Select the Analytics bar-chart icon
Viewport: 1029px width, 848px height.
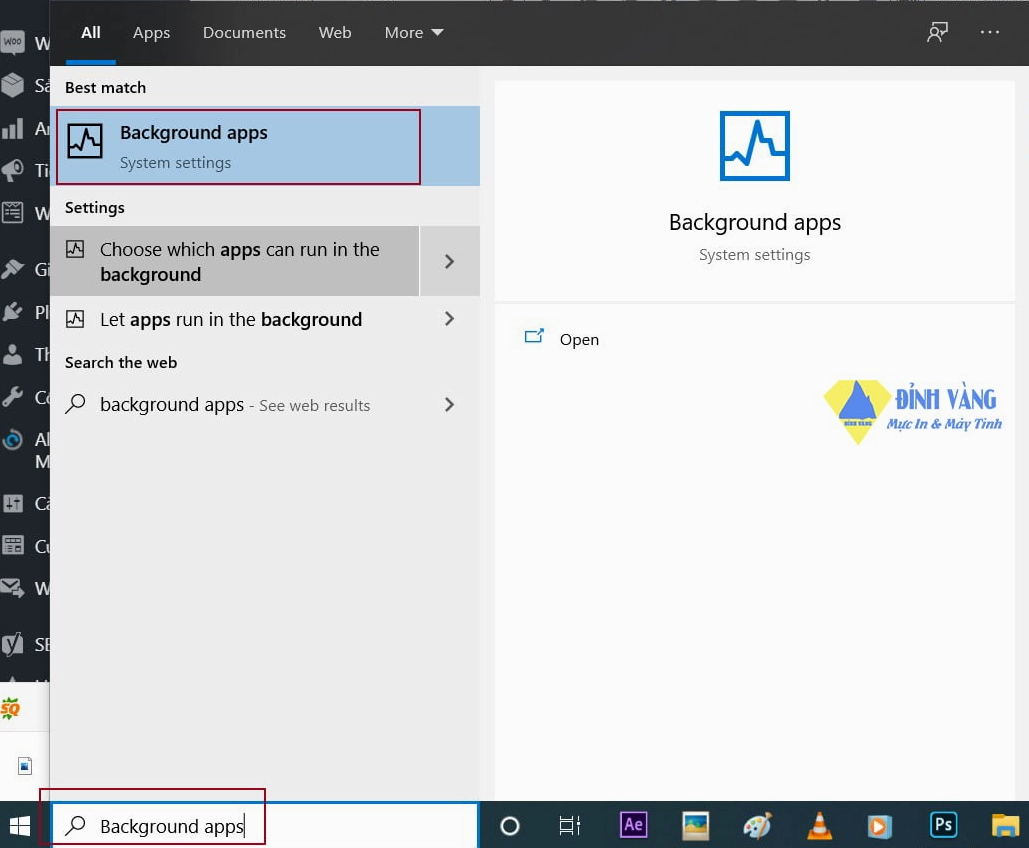[x=12, y=128]
